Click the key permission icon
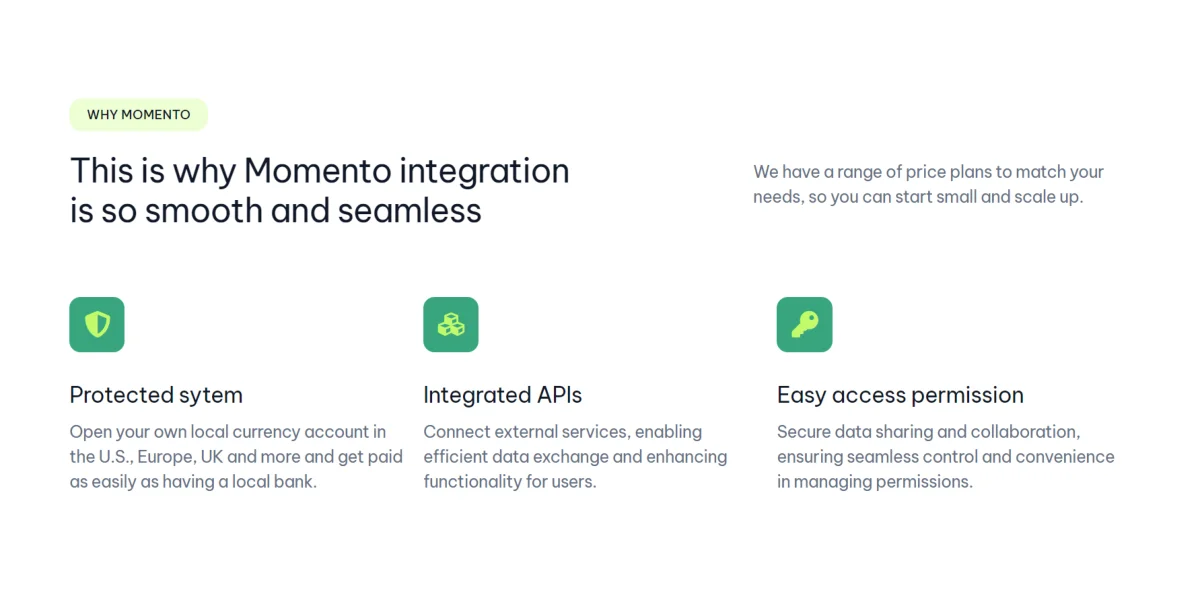The height and width of the screenshot is (592, 1200). click(805, 324)
